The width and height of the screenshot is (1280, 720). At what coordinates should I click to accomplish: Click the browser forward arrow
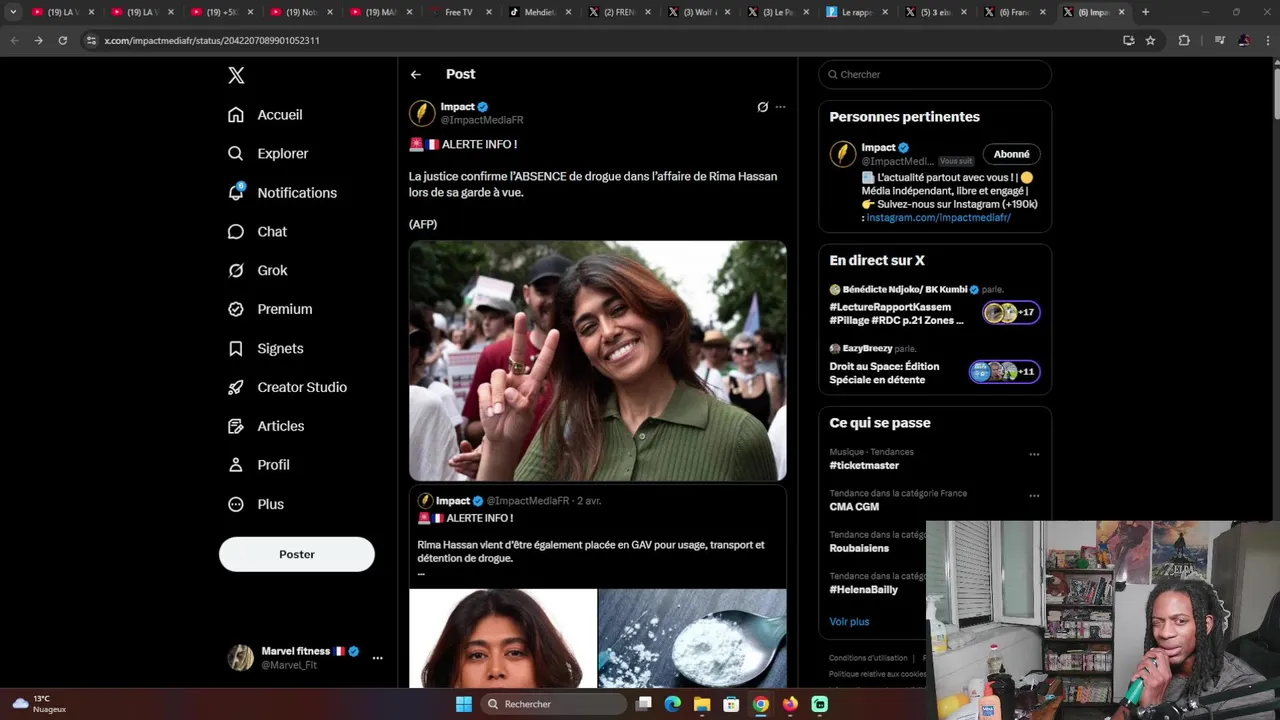point(38,40)
